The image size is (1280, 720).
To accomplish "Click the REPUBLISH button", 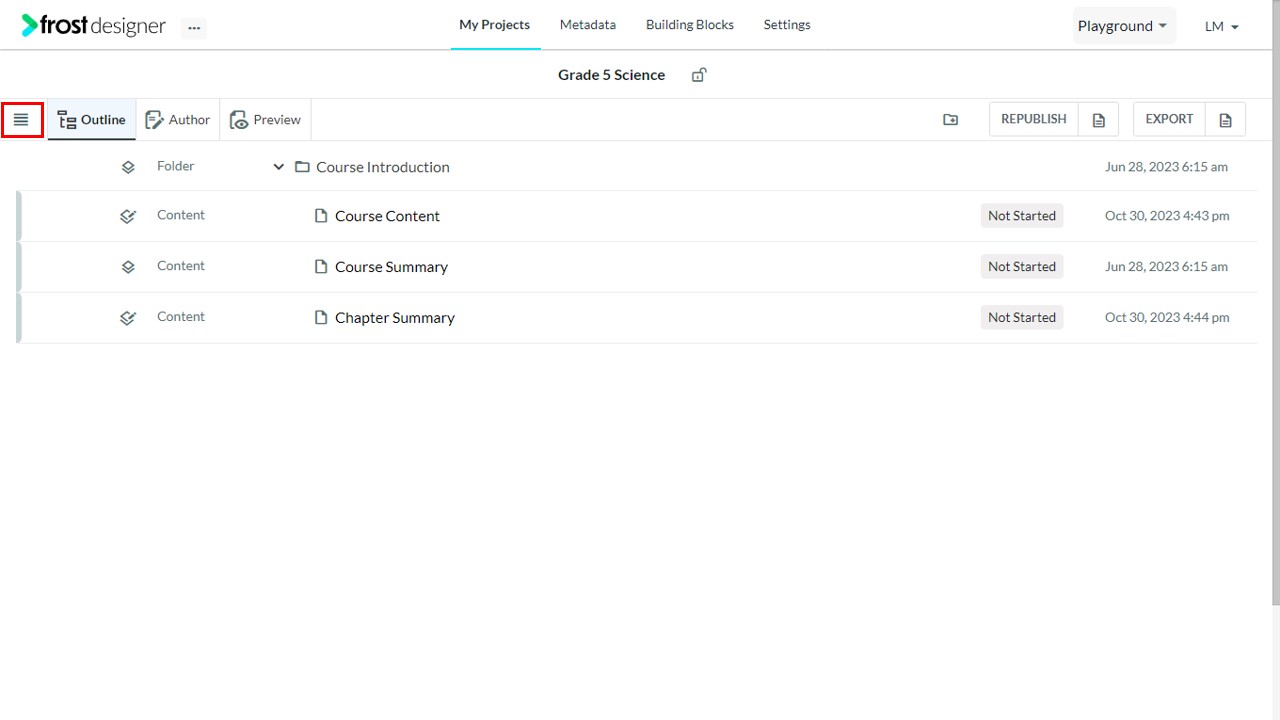I will coord(1034,119).
